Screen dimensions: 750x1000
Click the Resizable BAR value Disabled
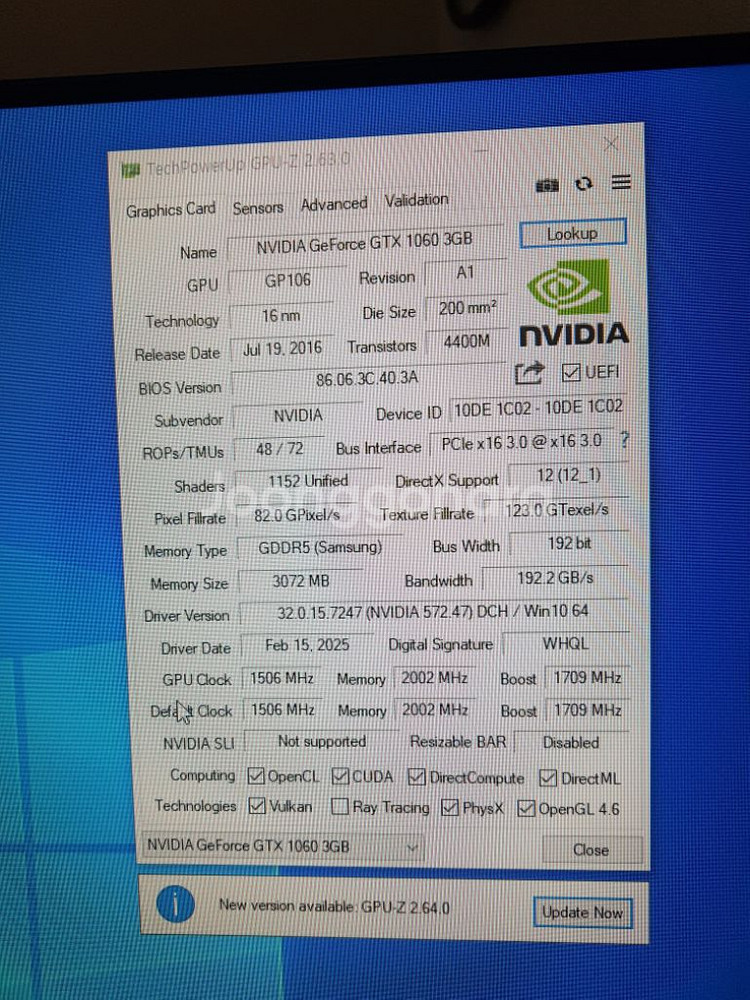(x=571, y=743)
